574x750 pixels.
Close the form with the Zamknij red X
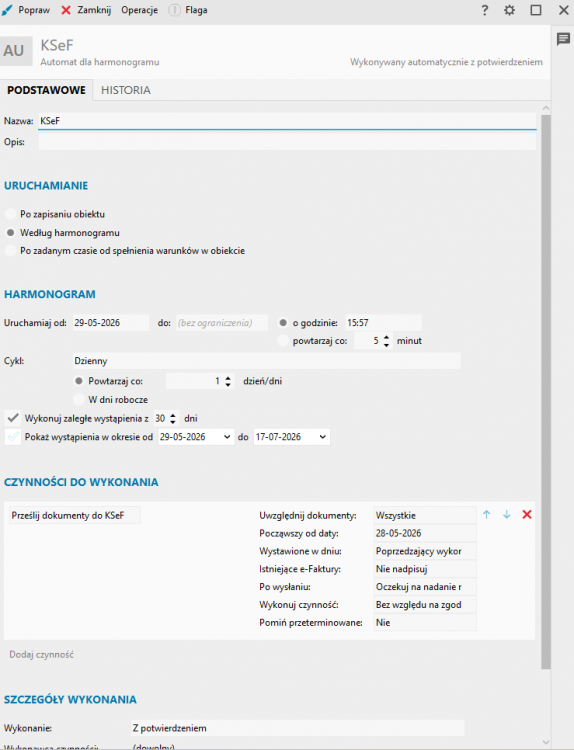(x=66, y=10)
